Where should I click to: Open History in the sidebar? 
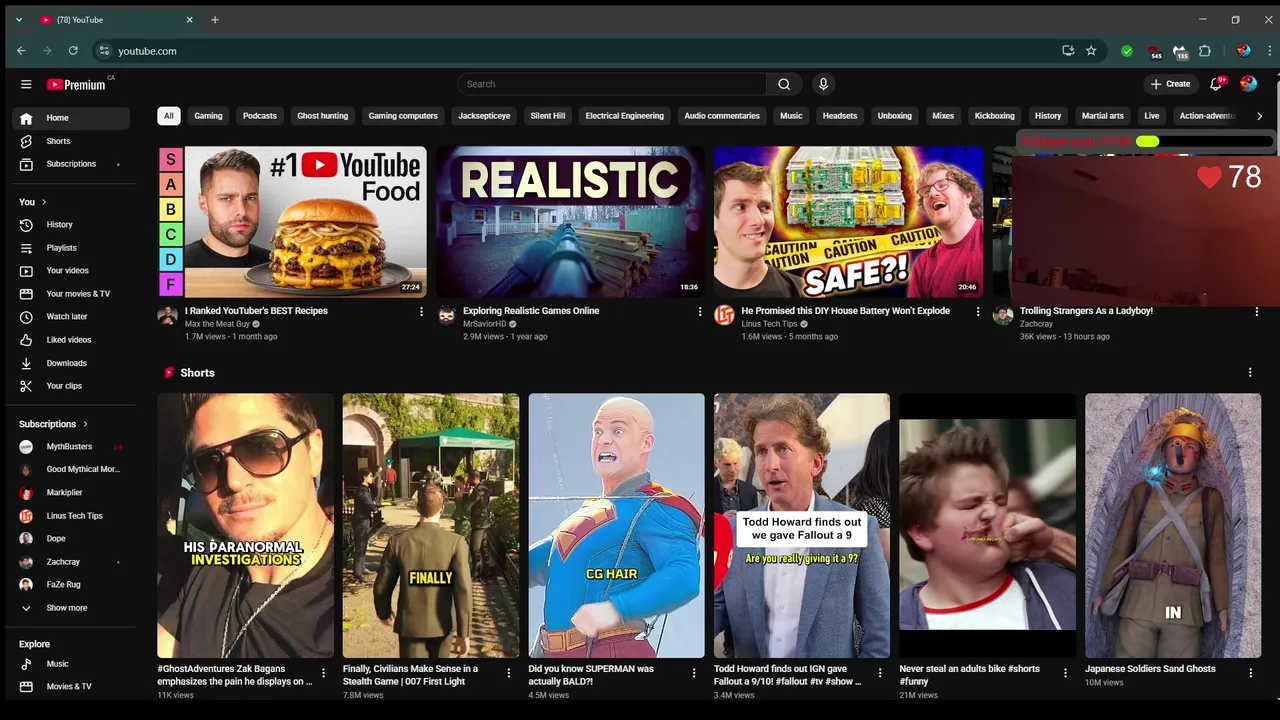pos(71,225)
